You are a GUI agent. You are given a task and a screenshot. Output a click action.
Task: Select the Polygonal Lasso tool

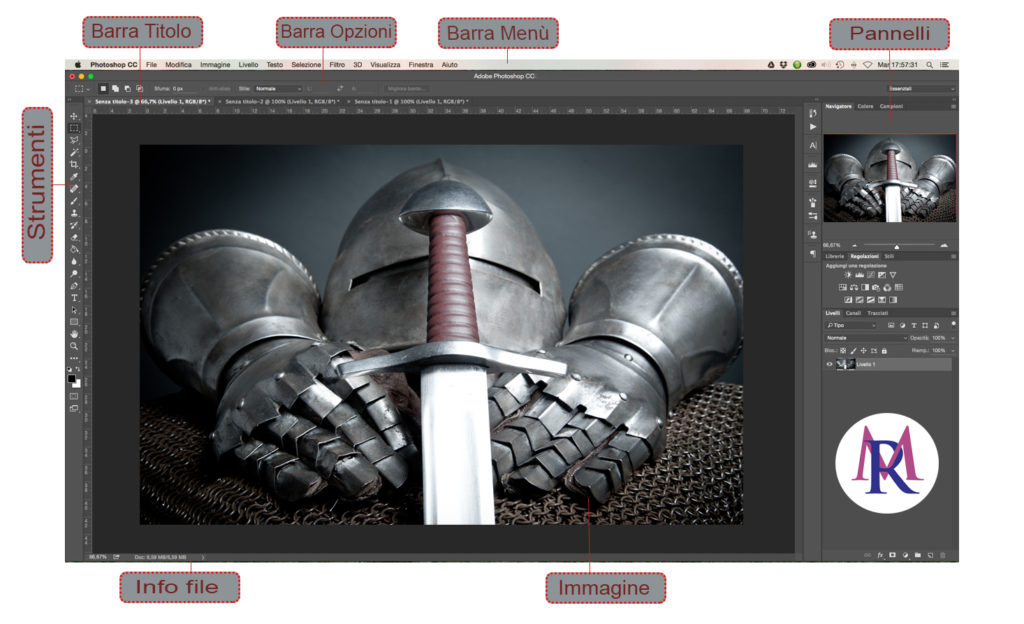[x=74, y=140]
